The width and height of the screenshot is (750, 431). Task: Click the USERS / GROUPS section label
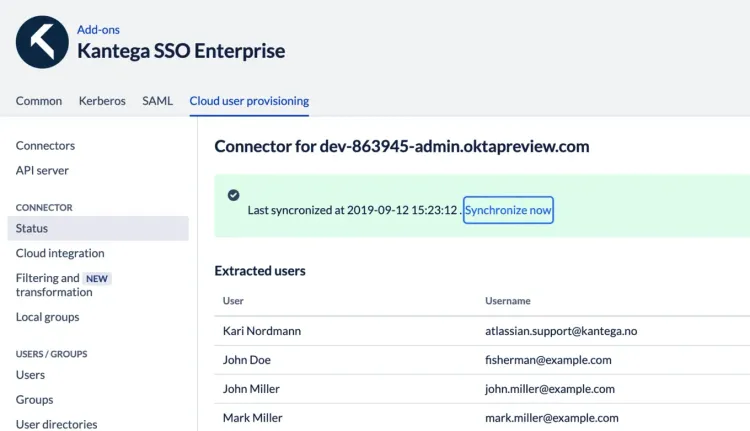52,354
